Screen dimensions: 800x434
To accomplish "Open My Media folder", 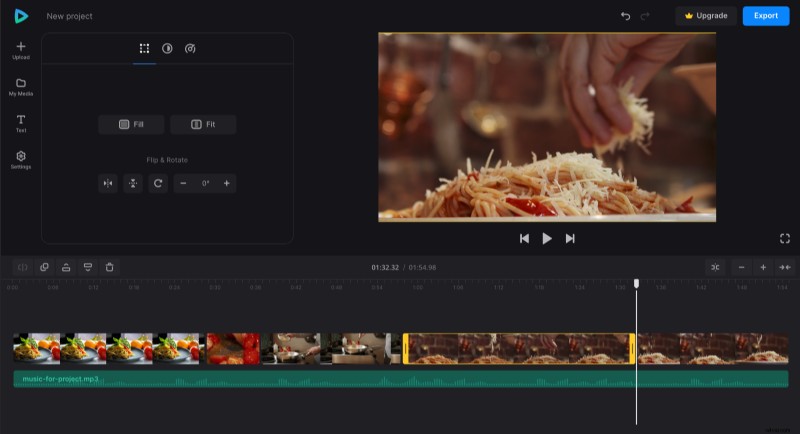I will coord(21,87).
